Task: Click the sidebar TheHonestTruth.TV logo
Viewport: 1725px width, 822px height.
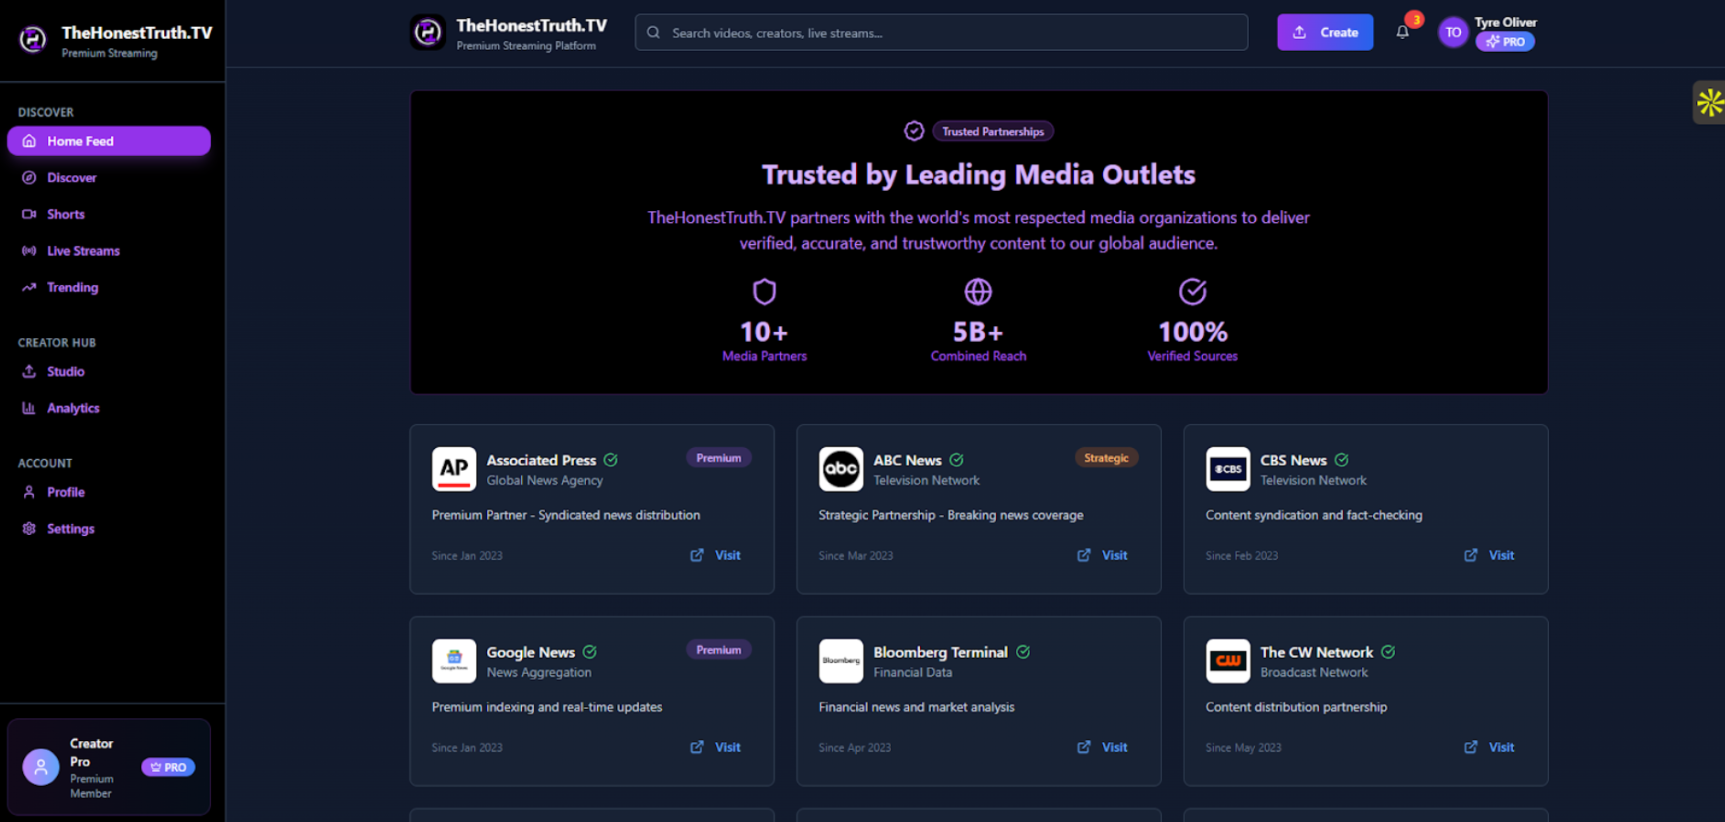Action: tap(33, 39)
